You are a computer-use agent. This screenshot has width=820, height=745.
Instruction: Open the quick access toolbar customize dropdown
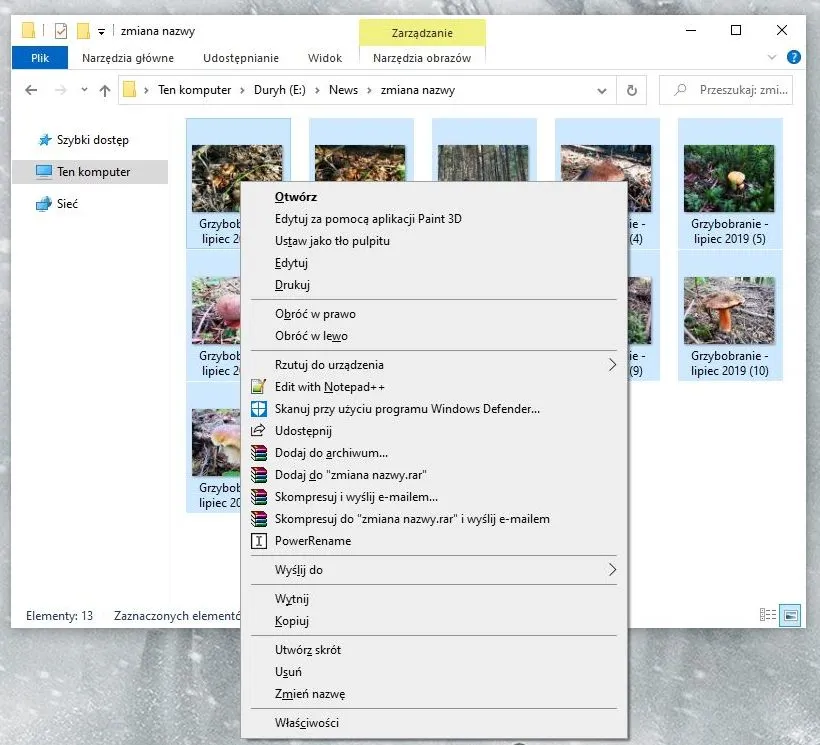tap(101, 30)
